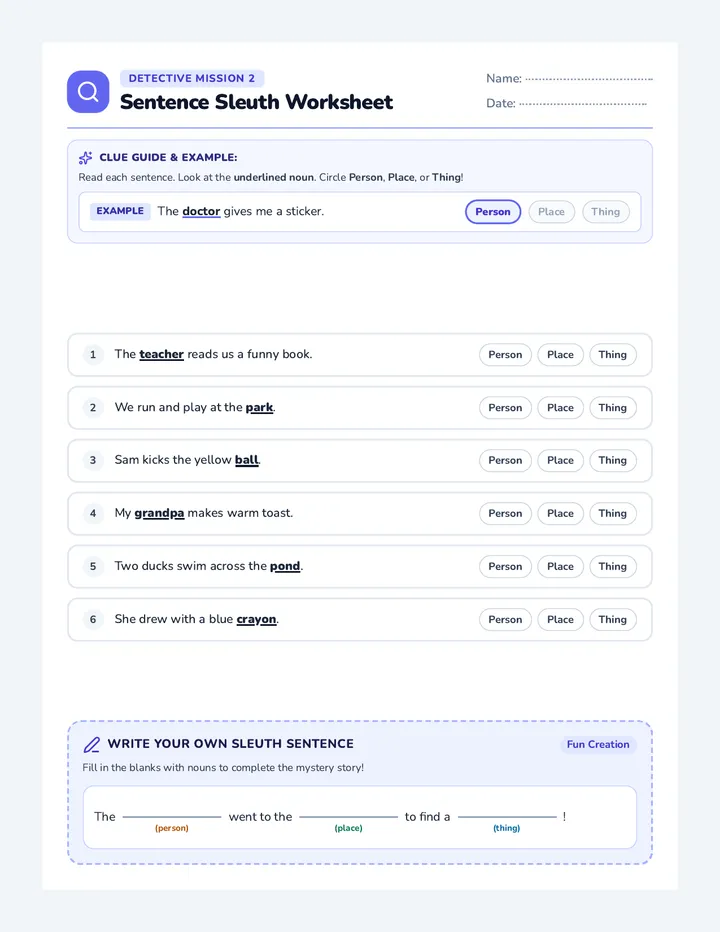Click the Date dotted line field

(583, 103)
